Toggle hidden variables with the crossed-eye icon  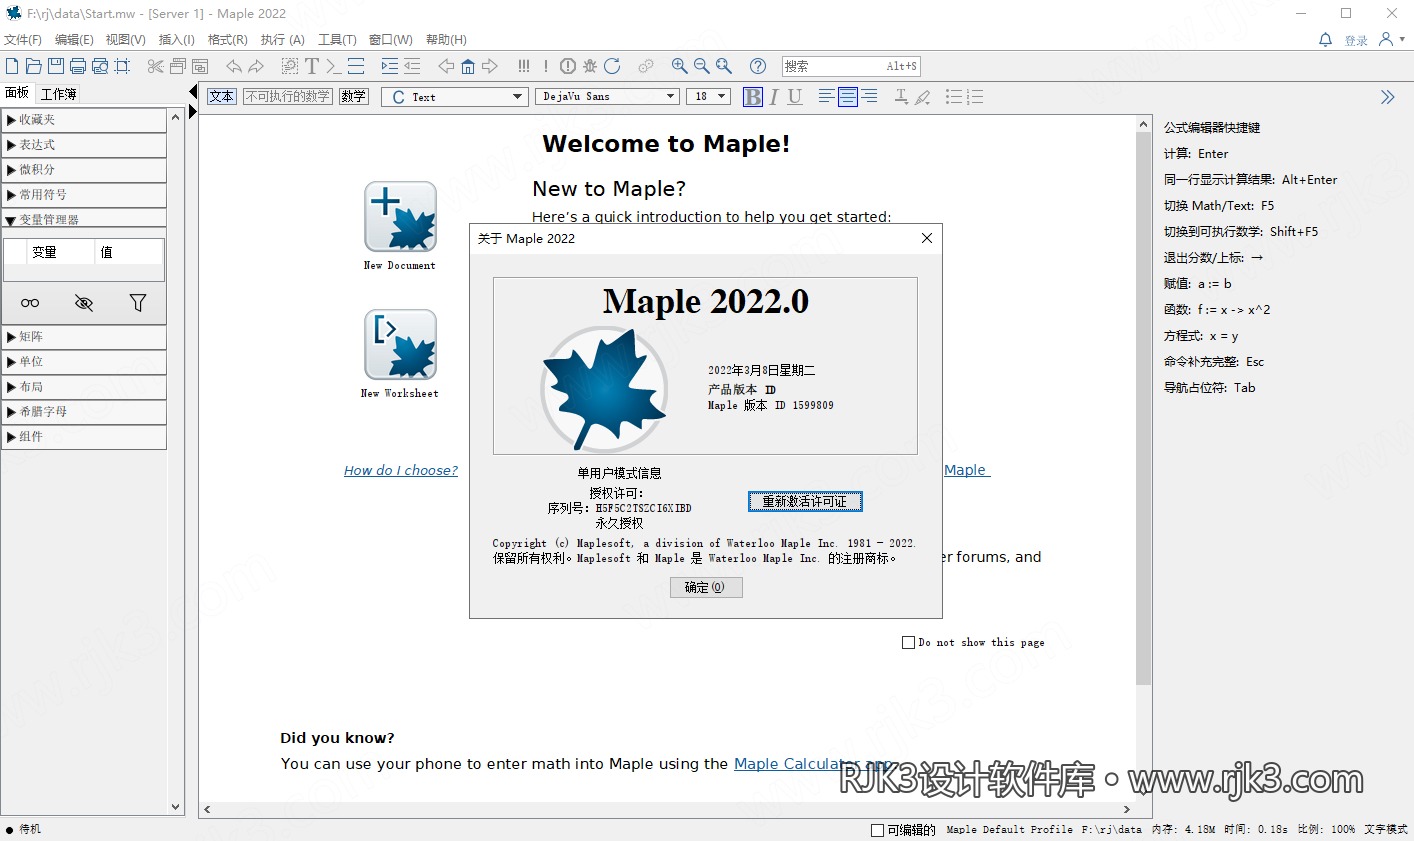pos(84,303)
